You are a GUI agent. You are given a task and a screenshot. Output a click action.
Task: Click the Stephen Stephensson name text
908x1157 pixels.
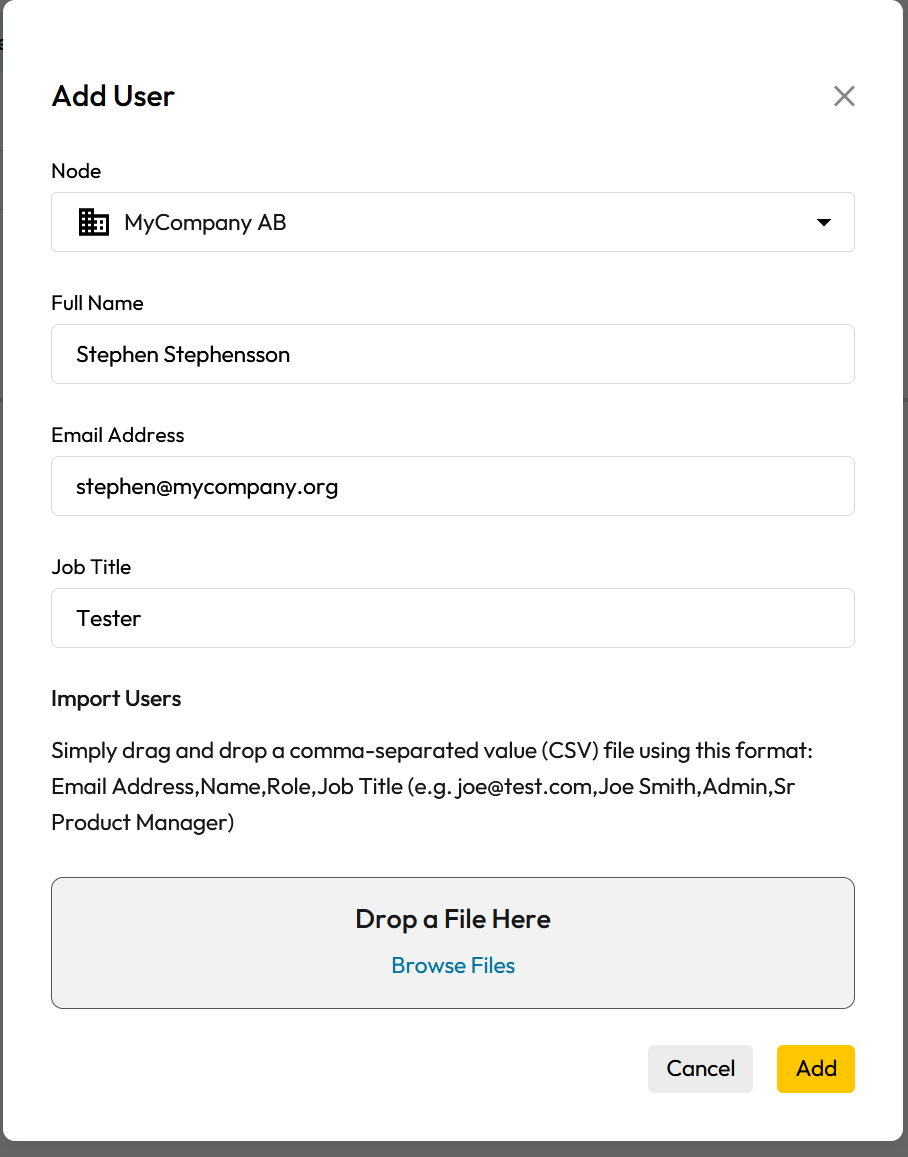[183, 354]
